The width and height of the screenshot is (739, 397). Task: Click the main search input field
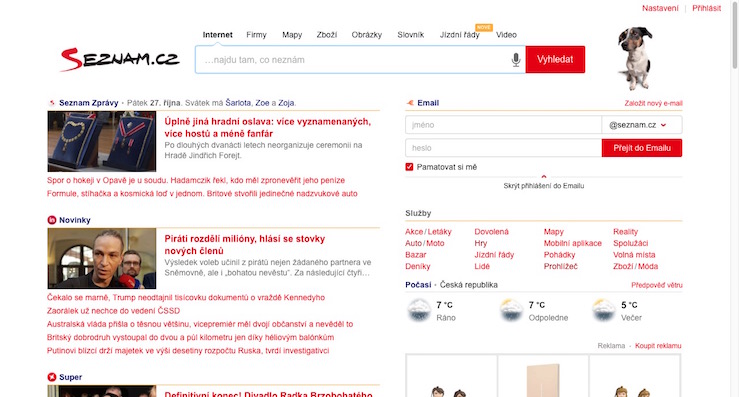[x=353, y=60]
